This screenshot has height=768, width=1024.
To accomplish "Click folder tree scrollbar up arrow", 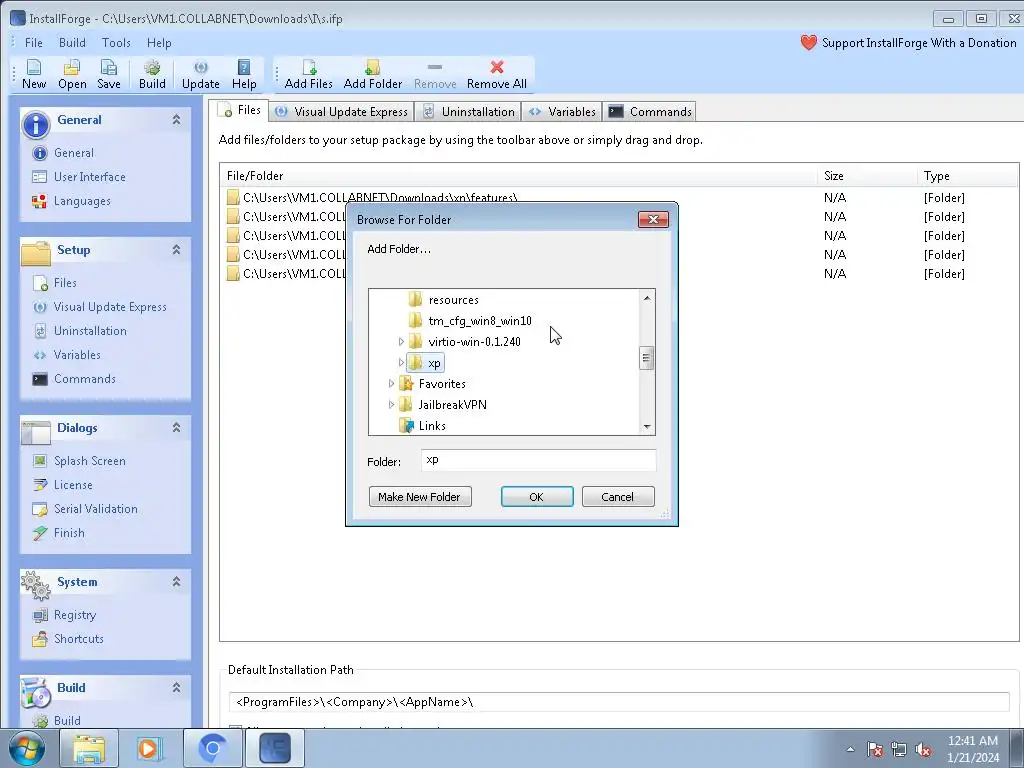I will (647, 298).
